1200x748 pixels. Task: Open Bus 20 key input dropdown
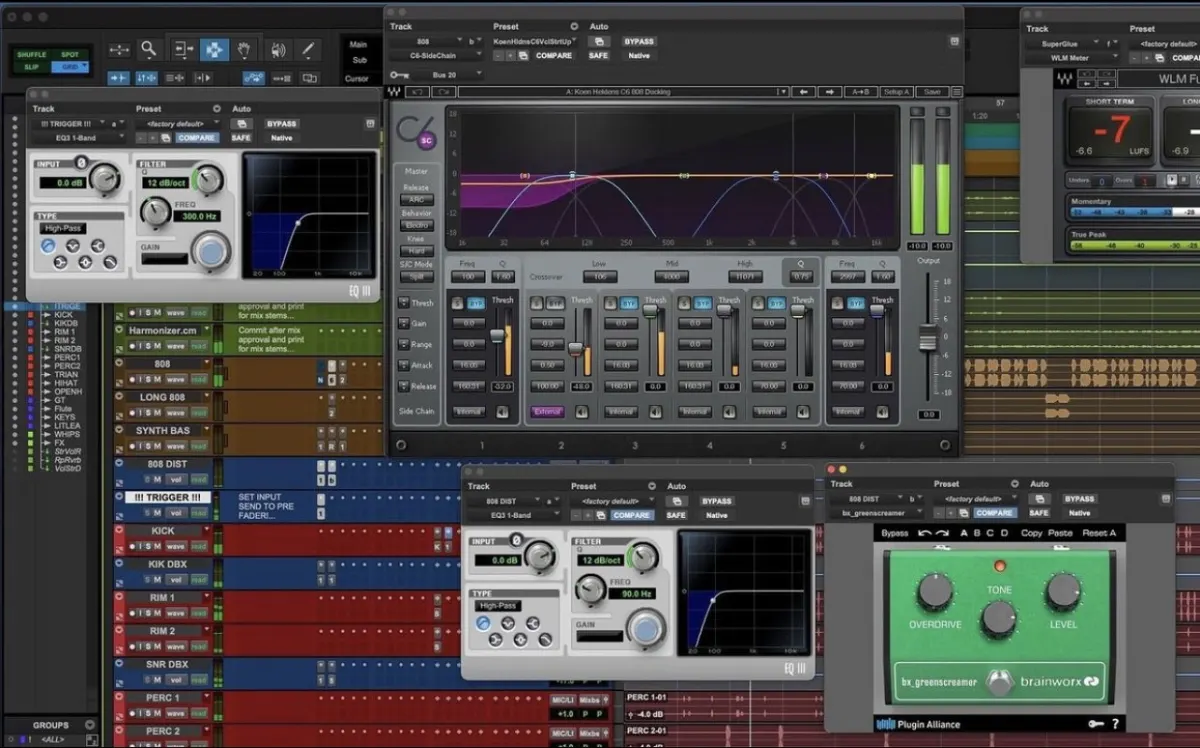pyautogui.click(x=447, y=74)
